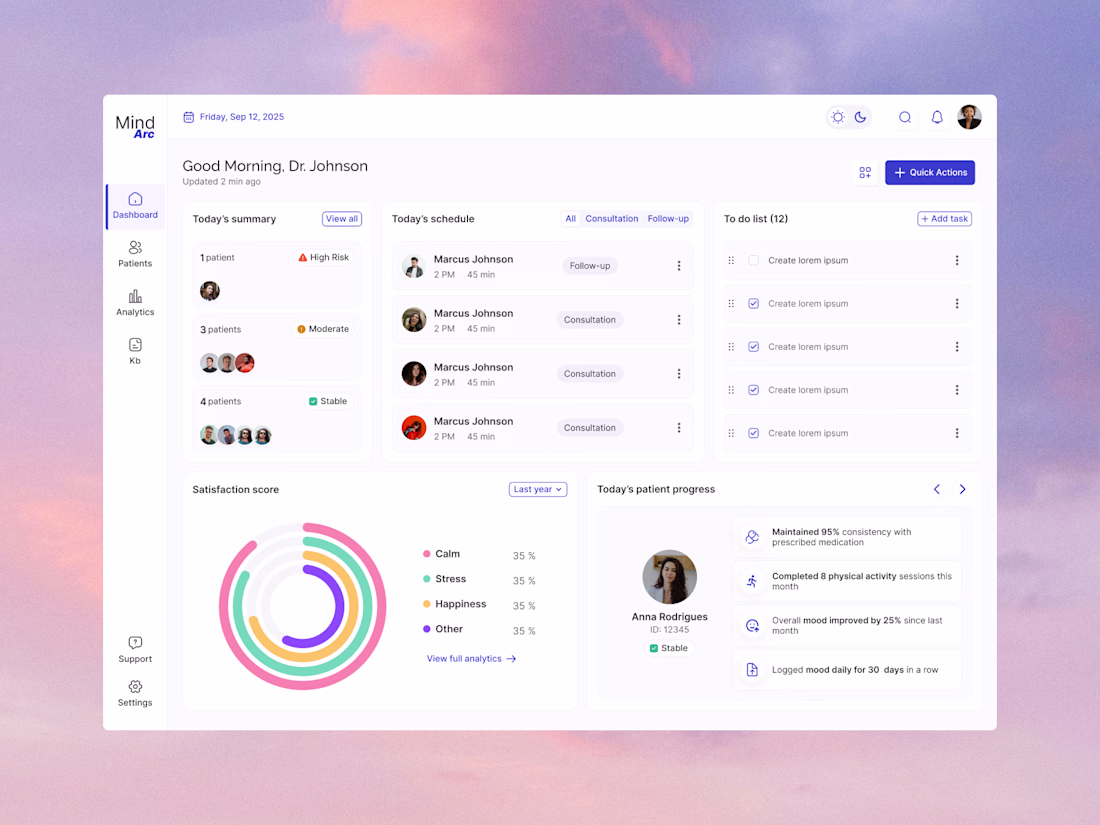
Task: Click the calendar icon beside the date
Action: (x=189, y=117)
